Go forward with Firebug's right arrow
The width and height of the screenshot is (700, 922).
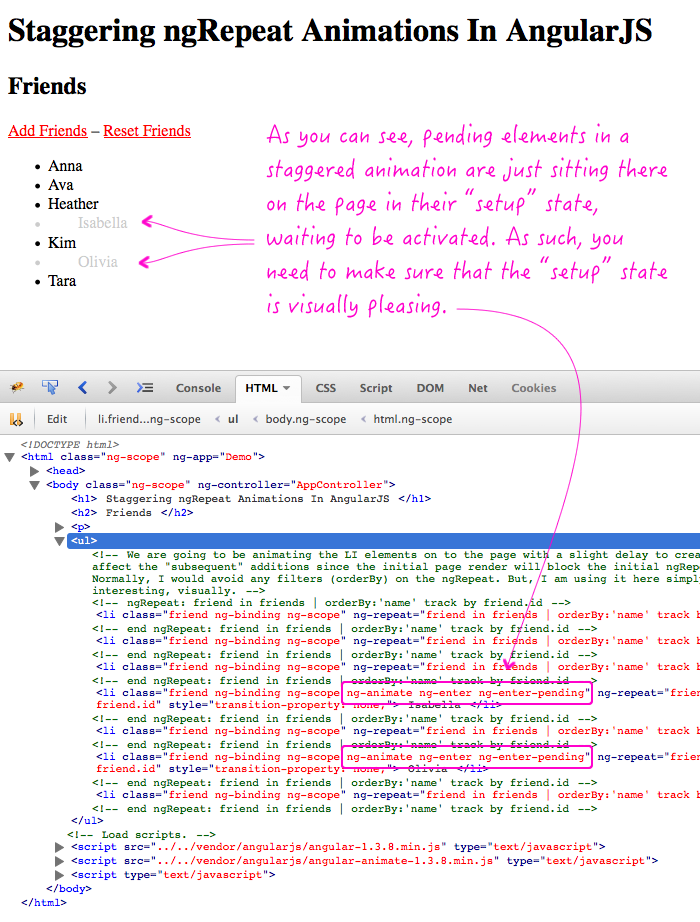pyautogui.click(x=112, y=387)
